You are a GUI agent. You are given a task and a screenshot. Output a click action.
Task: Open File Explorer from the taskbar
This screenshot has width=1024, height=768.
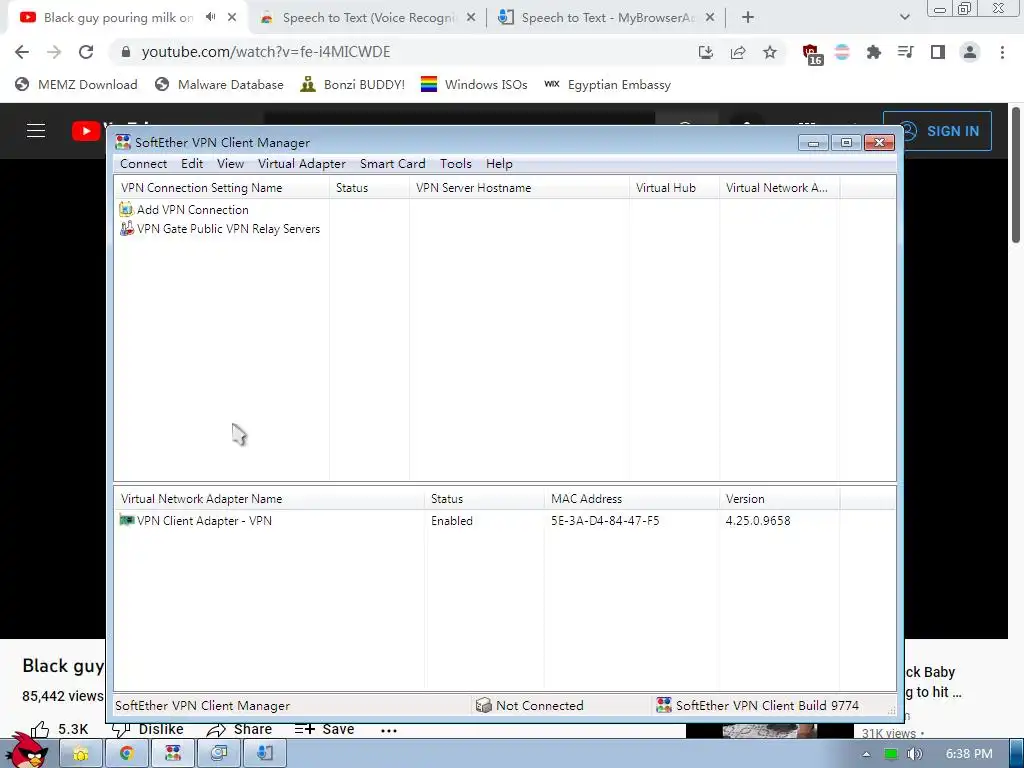[81, 754]
